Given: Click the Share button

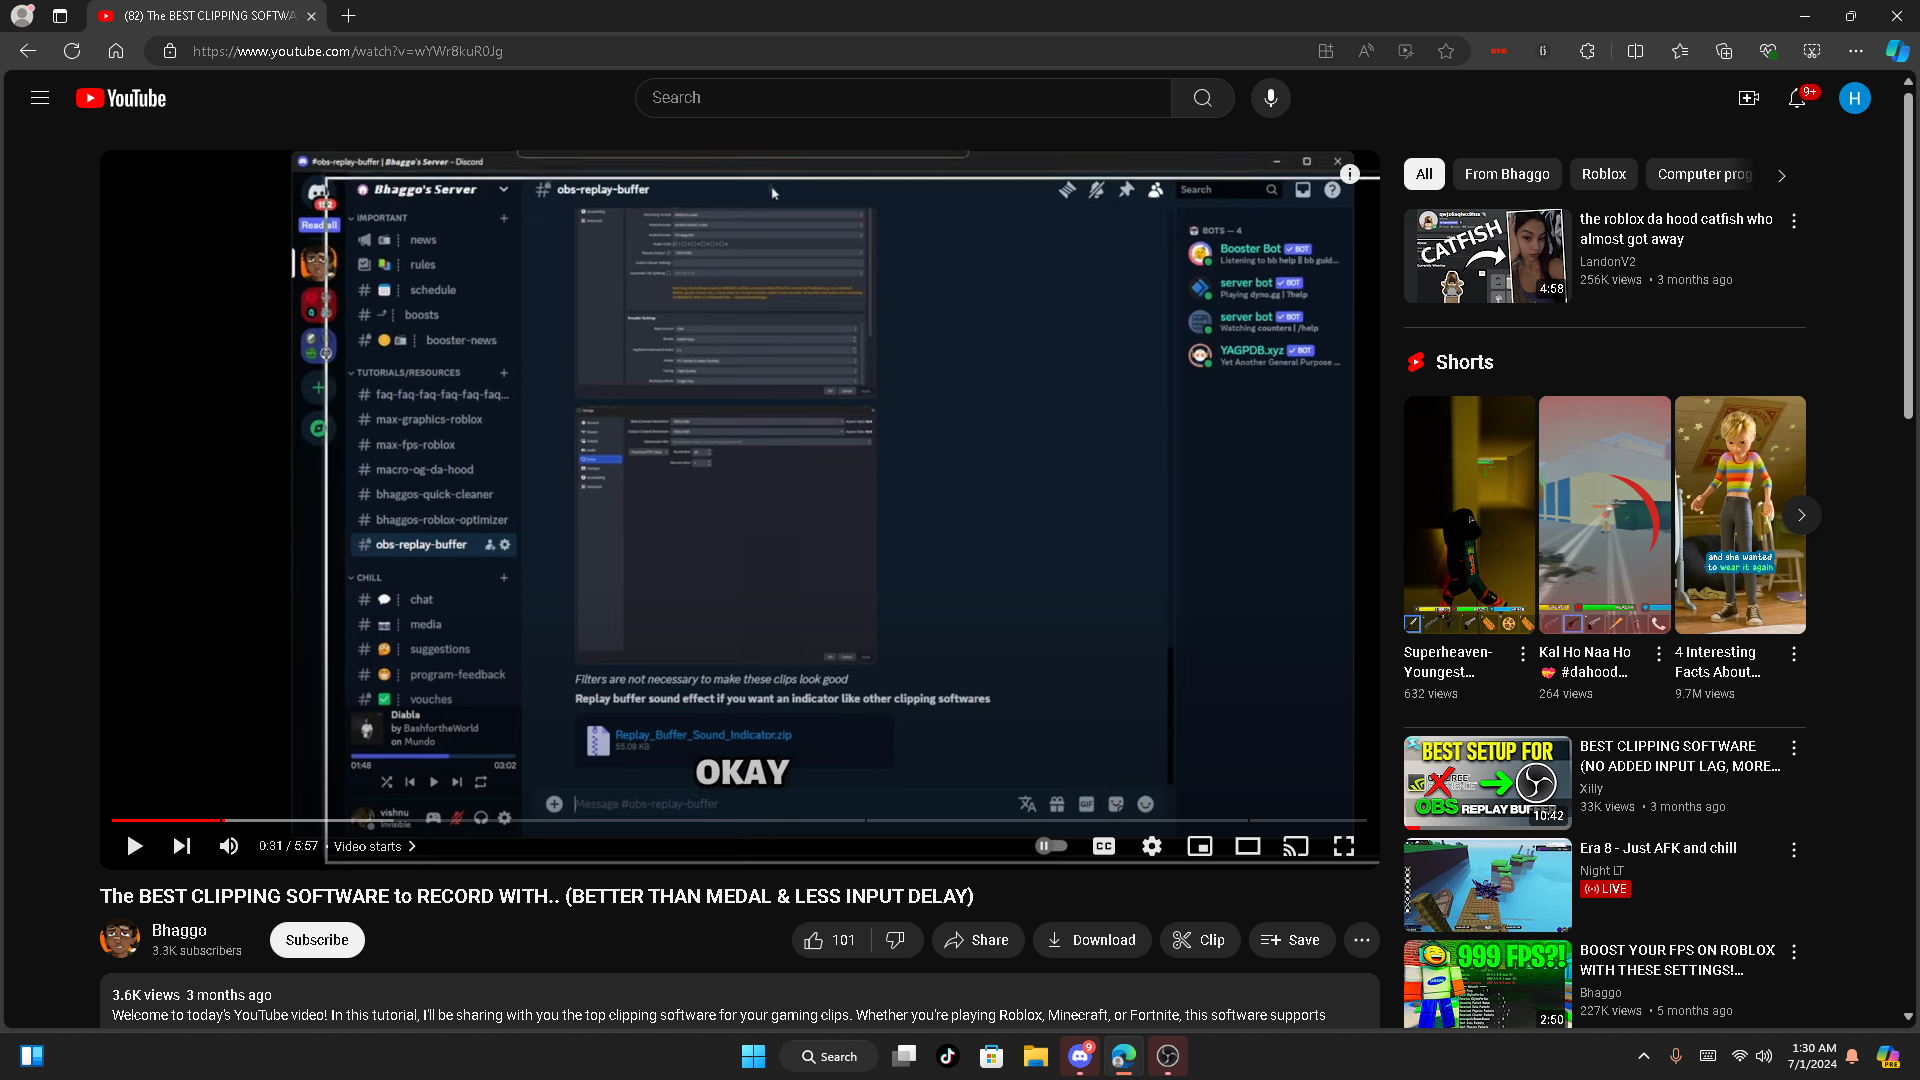Looking at the screenshot, I should click(x=978, y=940).
